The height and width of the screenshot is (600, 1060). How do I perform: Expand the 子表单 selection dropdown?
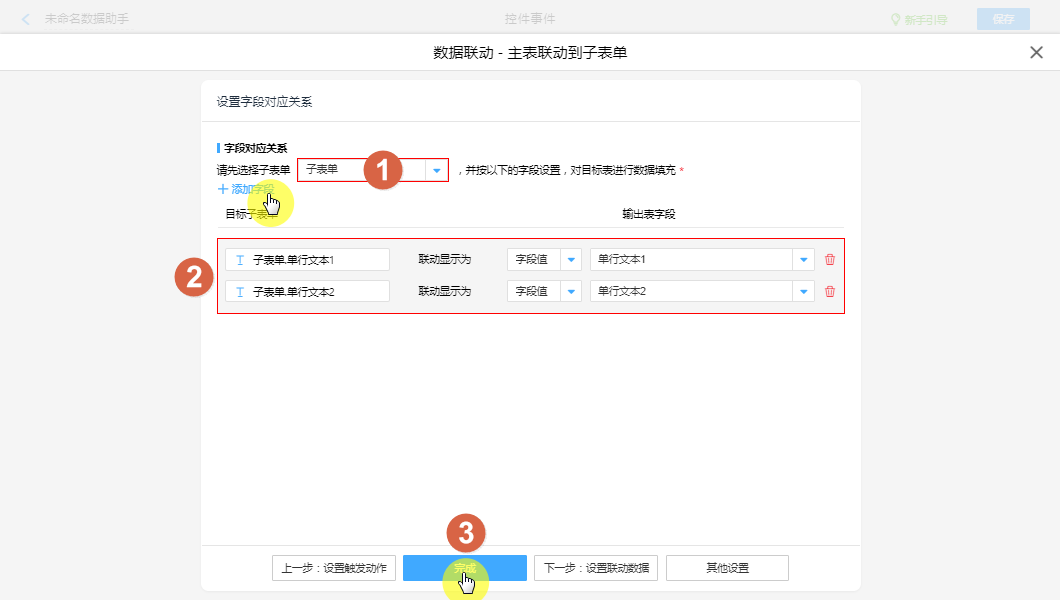436,170
